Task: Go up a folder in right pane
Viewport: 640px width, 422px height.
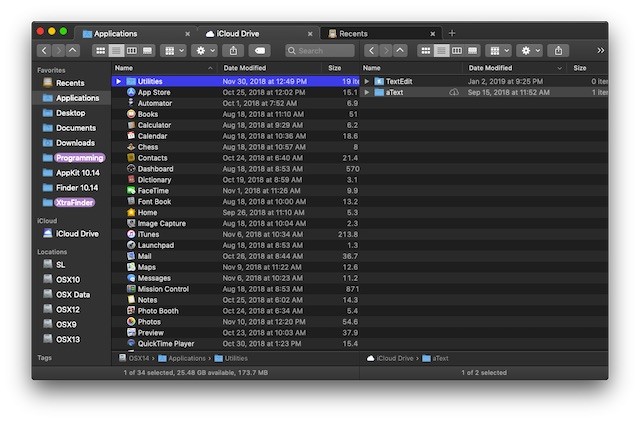Action: (x=400, y=51)
